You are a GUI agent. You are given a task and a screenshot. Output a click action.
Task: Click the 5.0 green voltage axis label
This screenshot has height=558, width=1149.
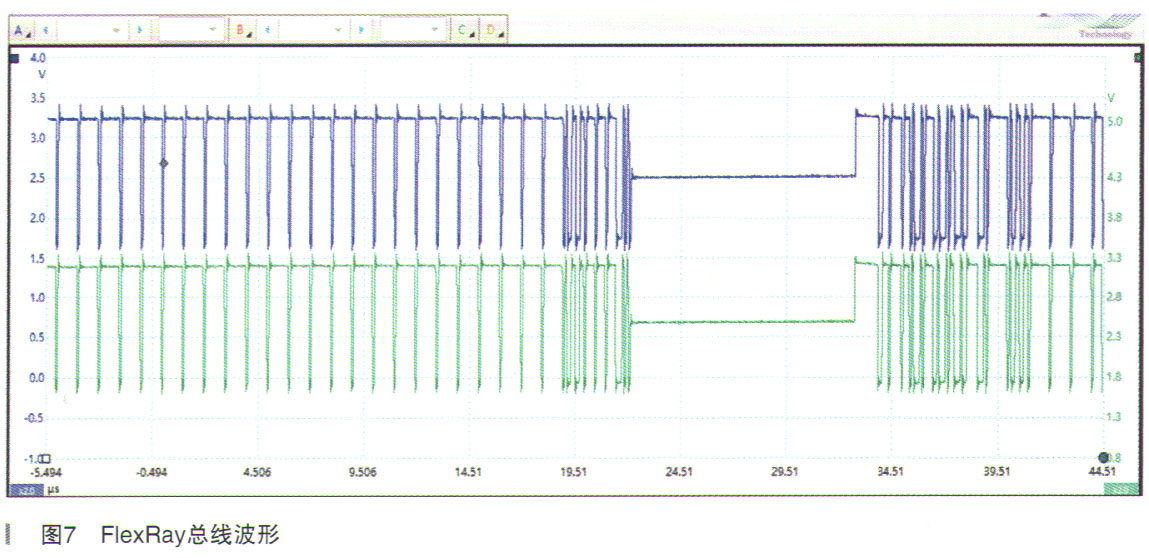[x=1115, y=122]
